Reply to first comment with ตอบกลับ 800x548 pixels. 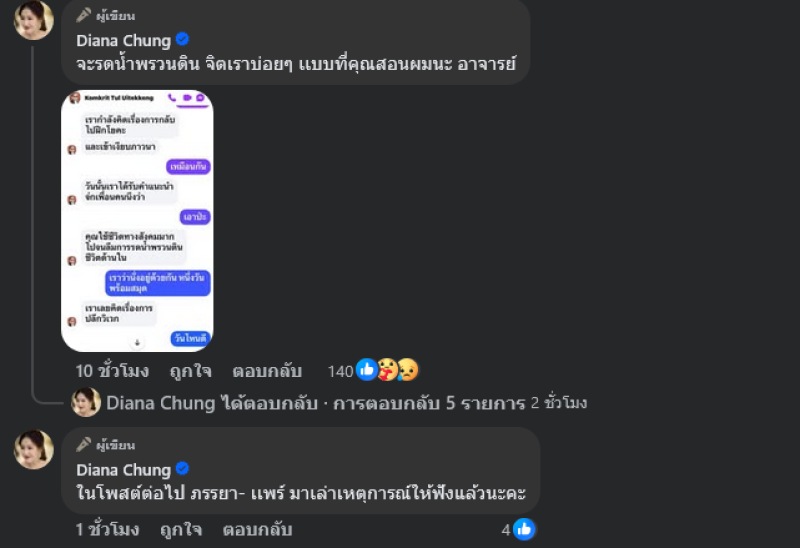pos(267,371)
